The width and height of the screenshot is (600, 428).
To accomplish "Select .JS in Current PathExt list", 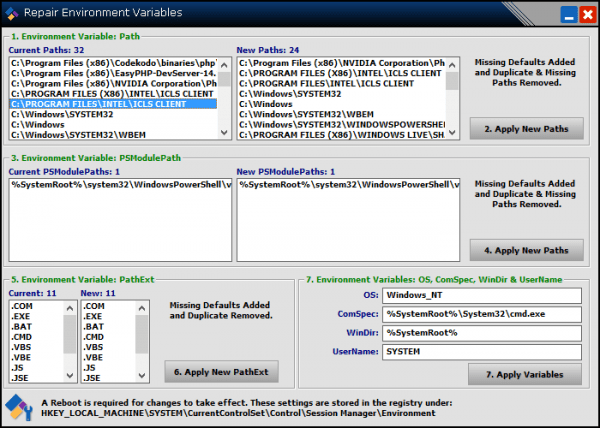I will (37, 368).
